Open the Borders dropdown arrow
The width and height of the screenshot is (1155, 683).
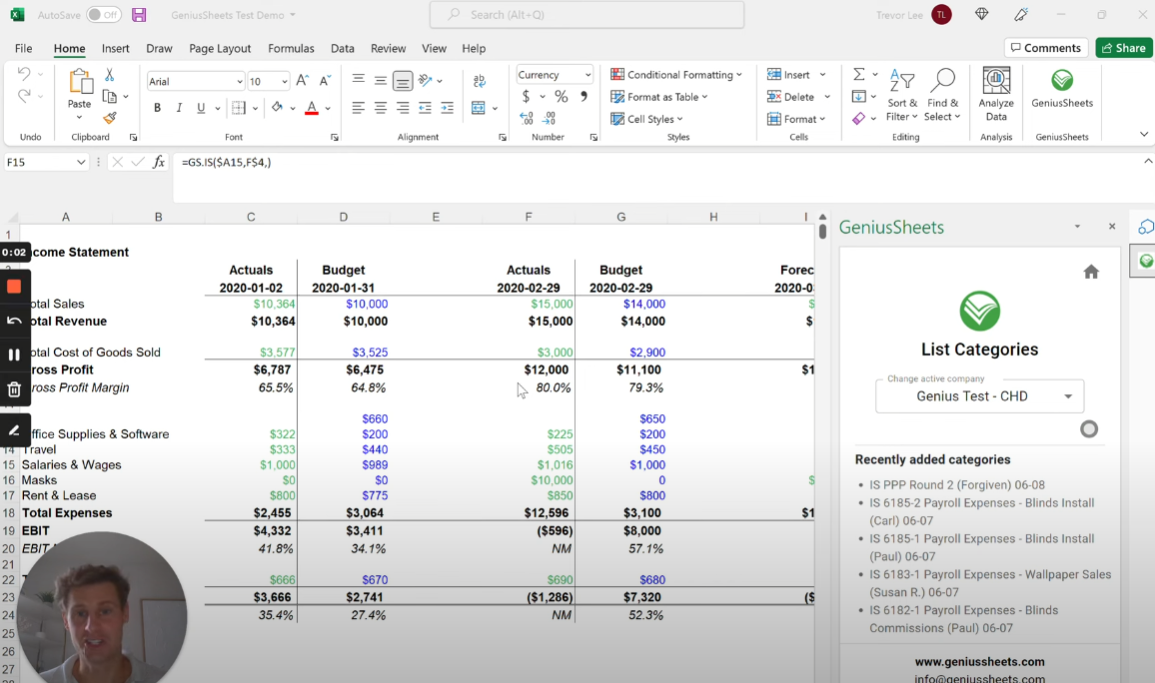click(255, 108)
